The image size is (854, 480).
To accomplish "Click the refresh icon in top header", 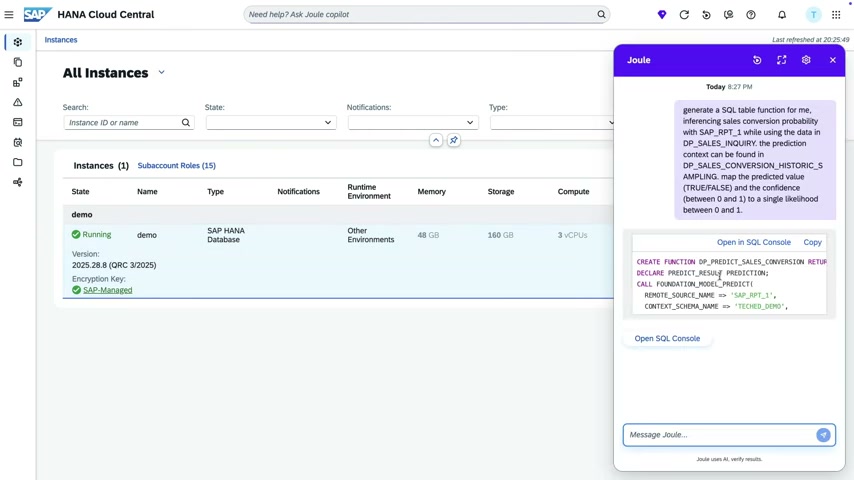I will coord(684,15).
